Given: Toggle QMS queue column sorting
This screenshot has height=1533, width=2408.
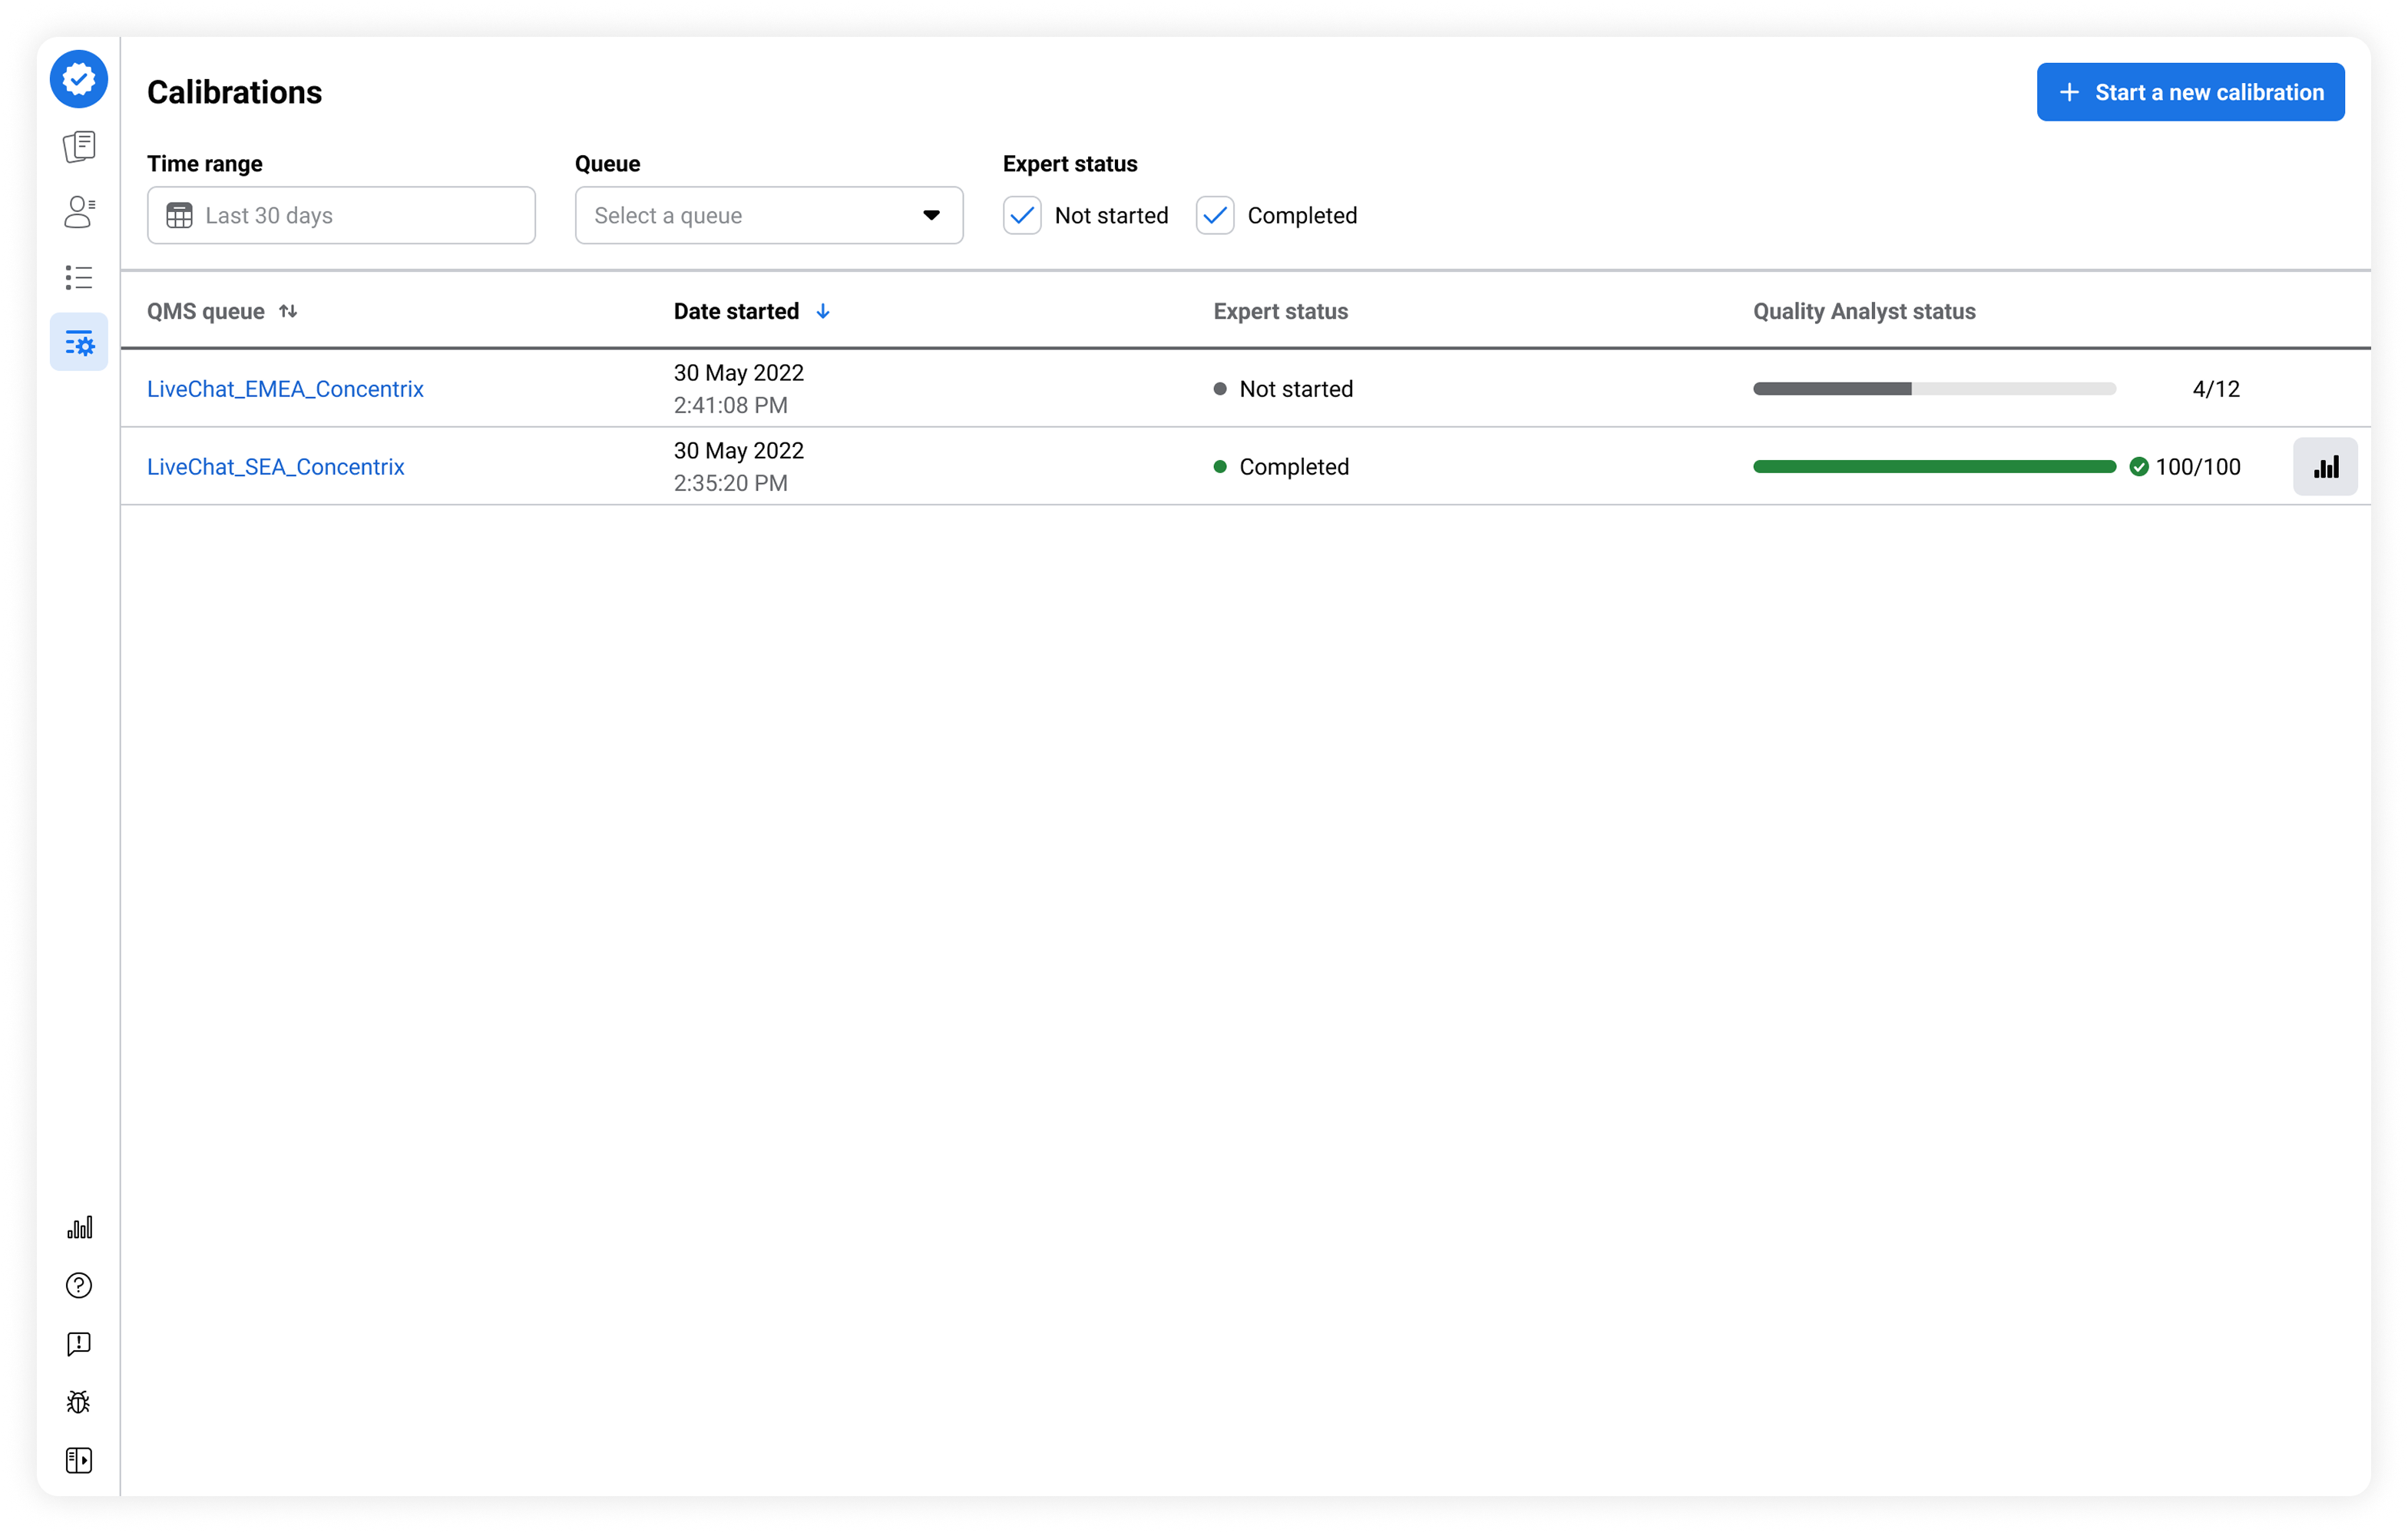Looking at the screenshot, I should tap(288, 311).
